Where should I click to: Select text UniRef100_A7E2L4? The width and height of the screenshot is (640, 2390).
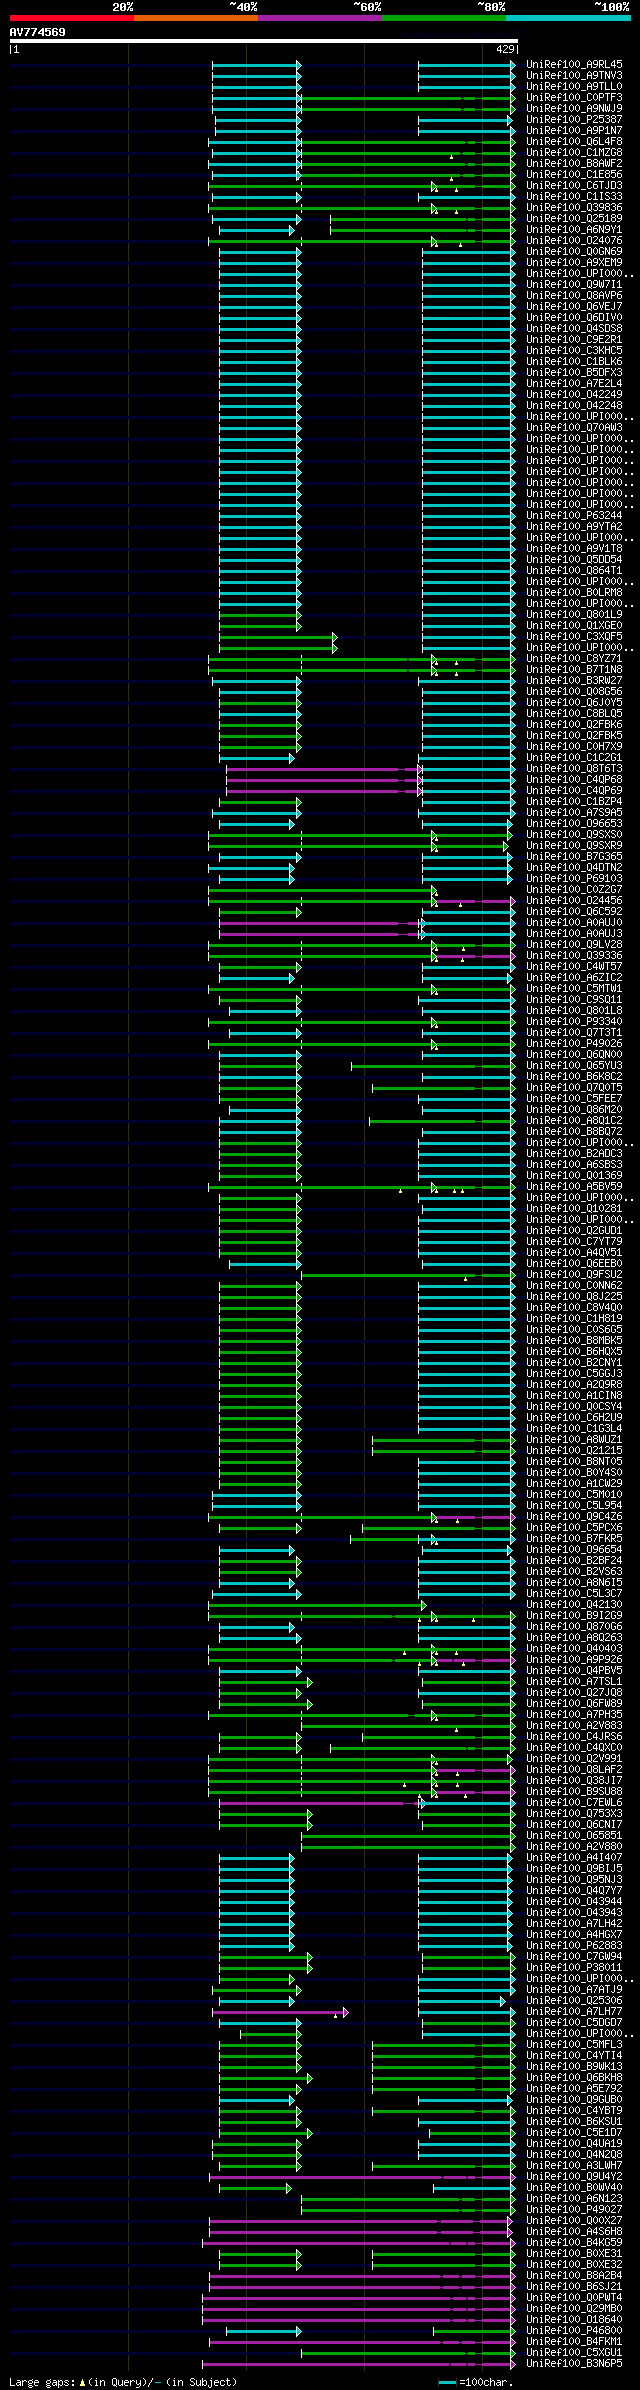574,384
